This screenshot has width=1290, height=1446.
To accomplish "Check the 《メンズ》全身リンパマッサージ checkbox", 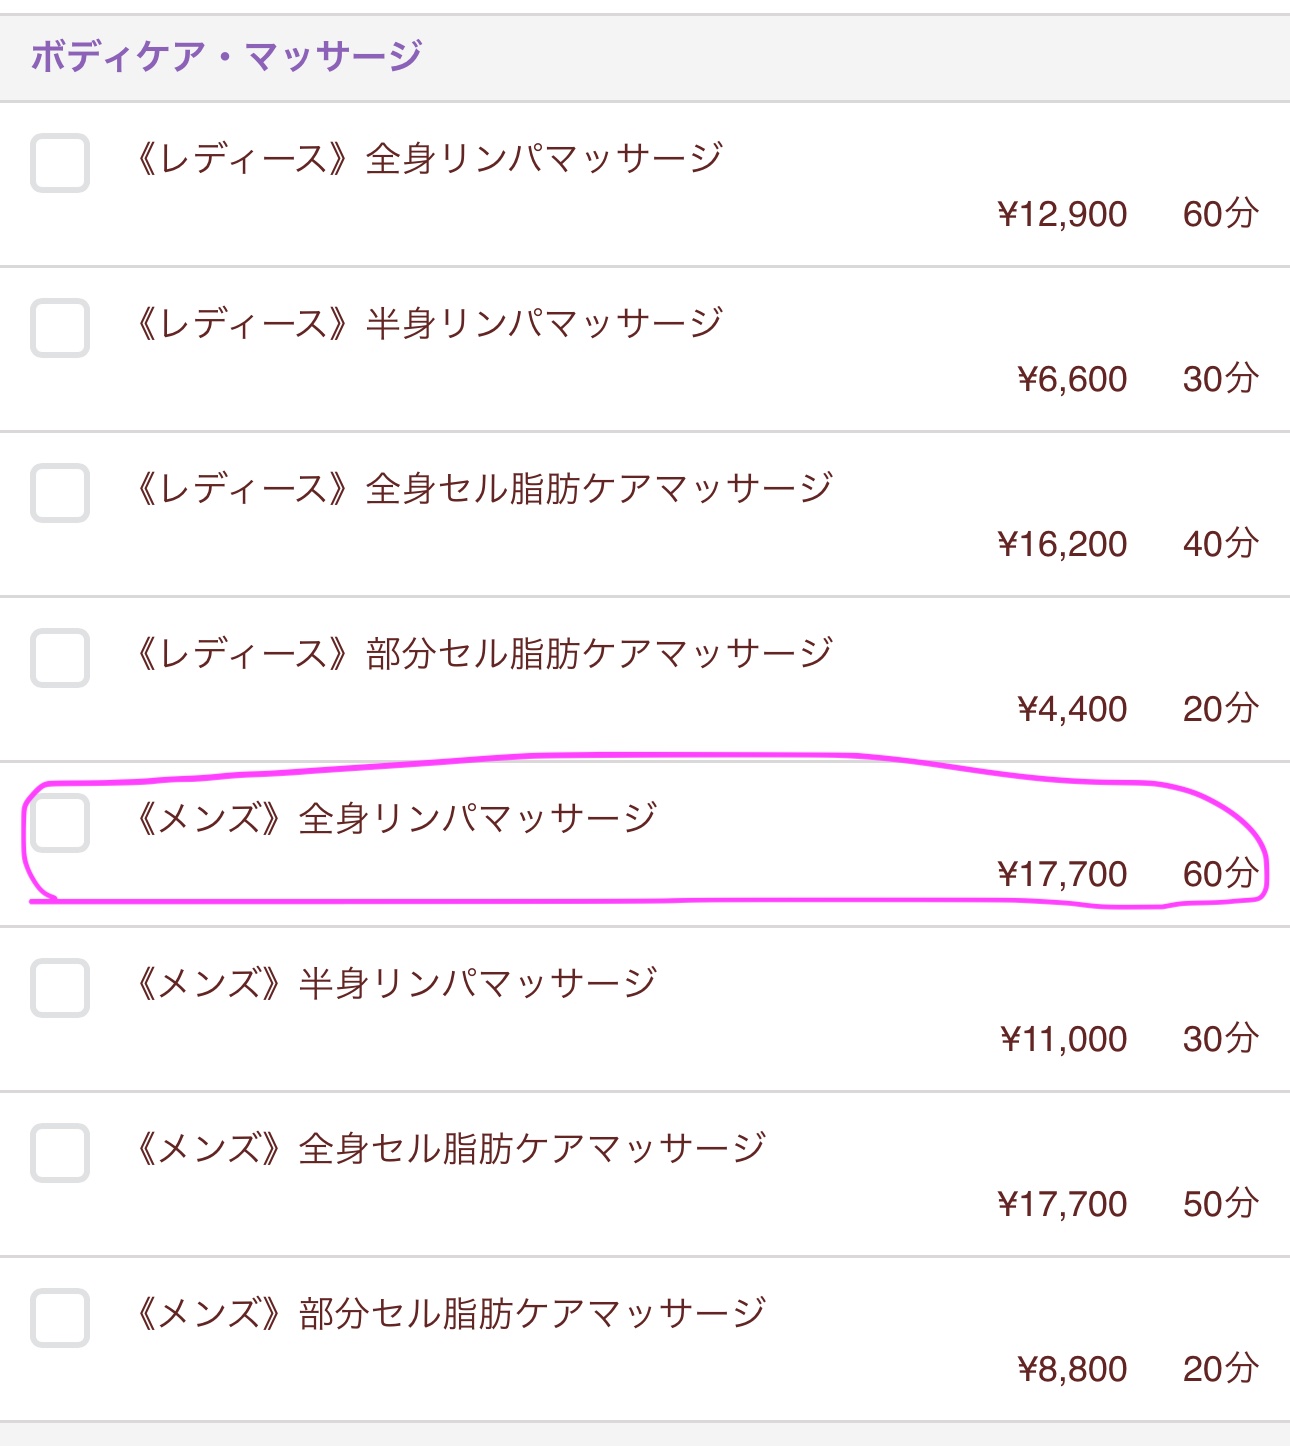I will tap(60, 823).
